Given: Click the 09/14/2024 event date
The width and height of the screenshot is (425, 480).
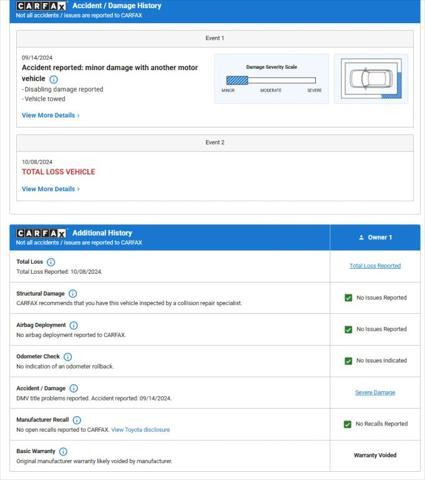Looking at the screenshot, I should 37,58.
